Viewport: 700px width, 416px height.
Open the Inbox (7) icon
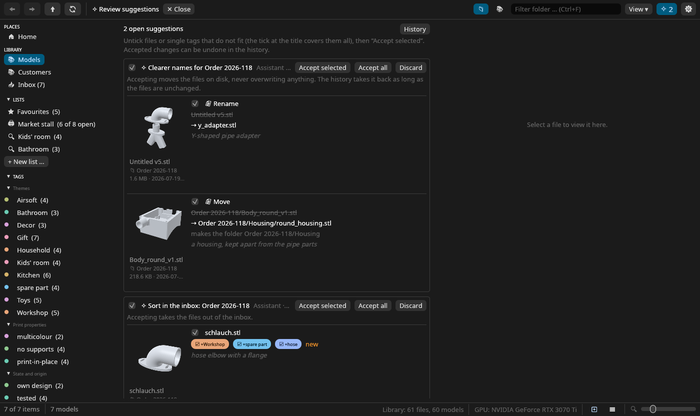[x=11, y=84]
